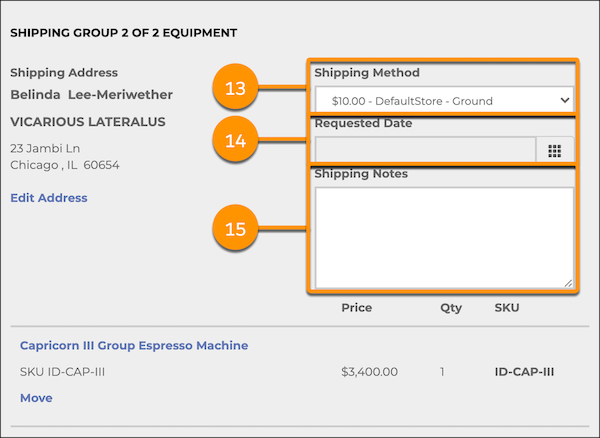
Task: Click the SKU column header
Action: (507, 308)
